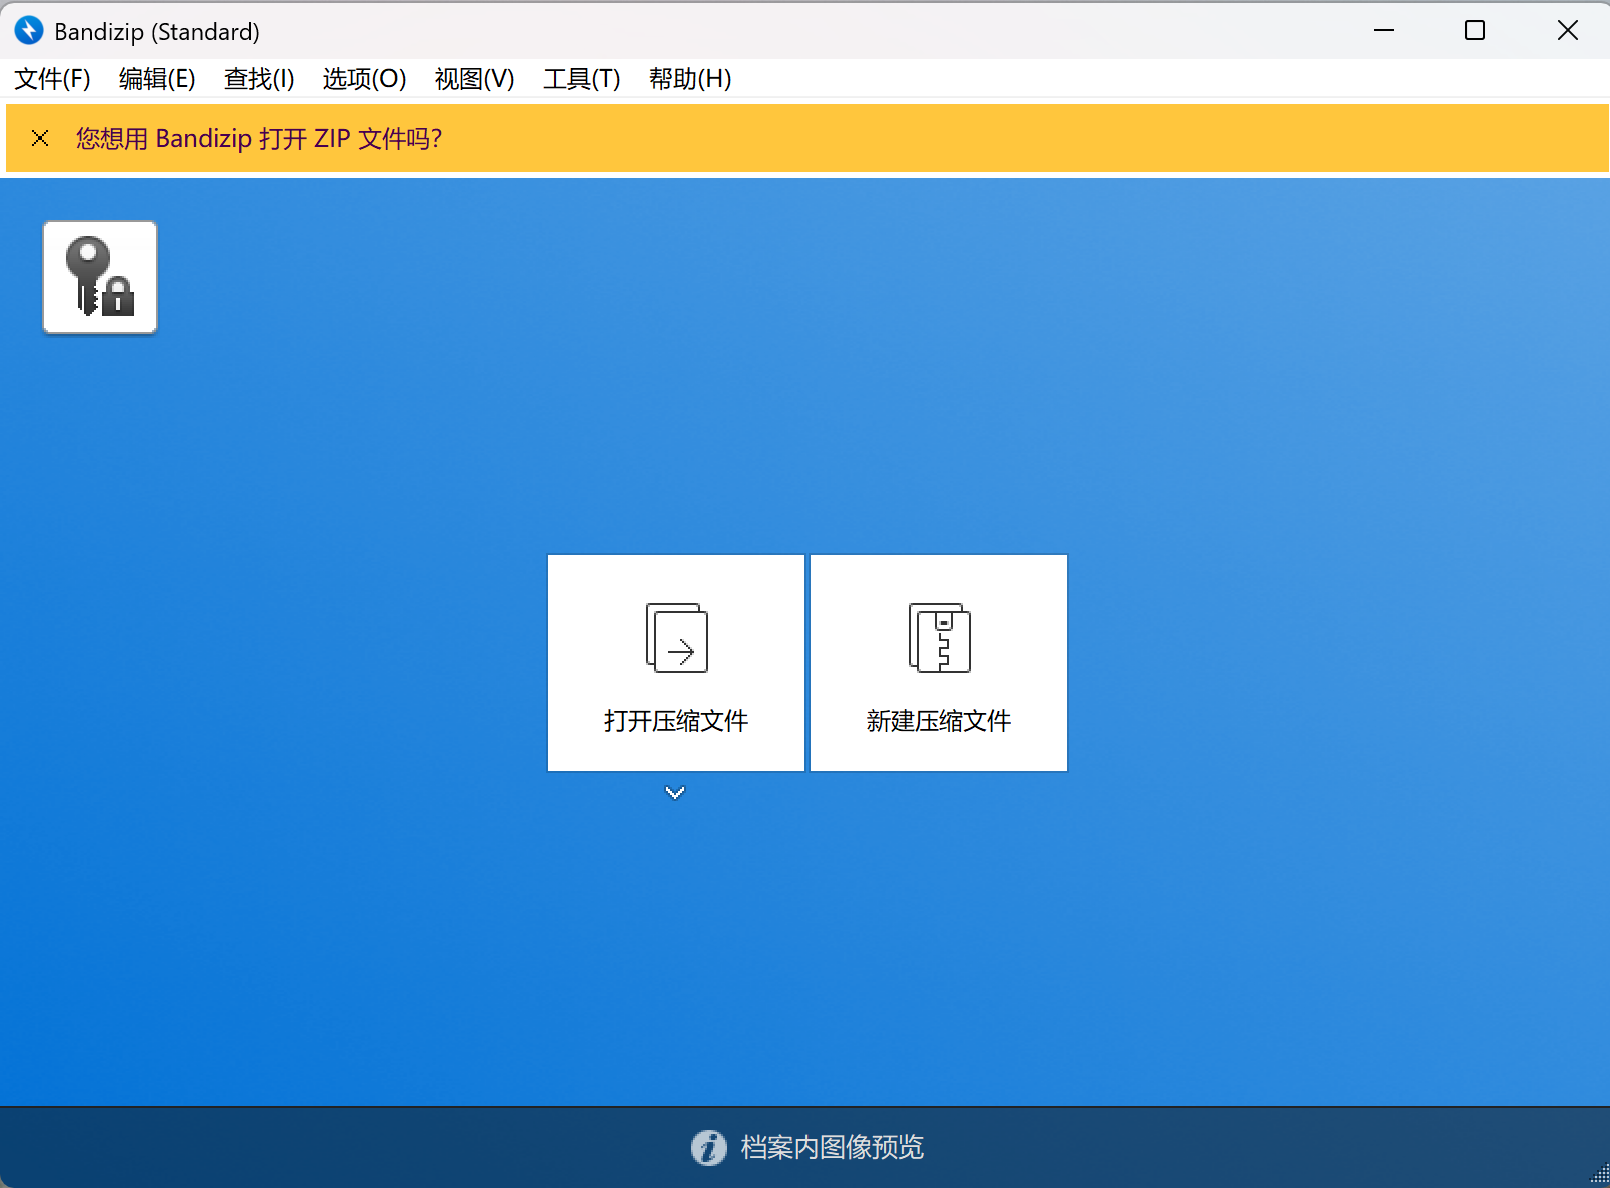
Task: Click the info icon in the bottom bar
Action: click(708, 1147)
